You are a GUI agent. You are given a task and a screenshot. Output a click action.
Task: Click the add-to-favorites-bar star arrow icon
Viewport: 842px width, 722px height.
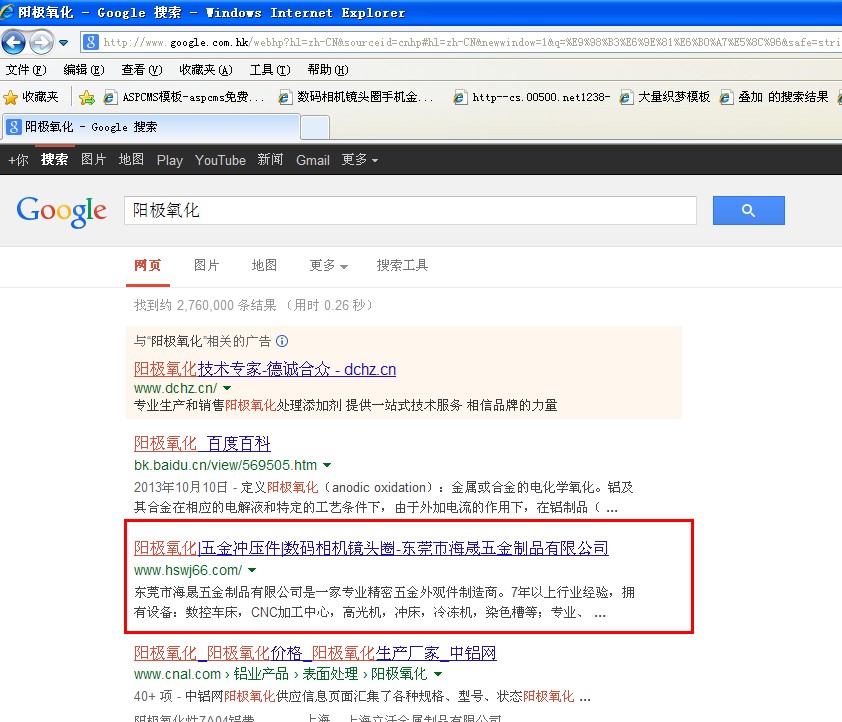87,97
